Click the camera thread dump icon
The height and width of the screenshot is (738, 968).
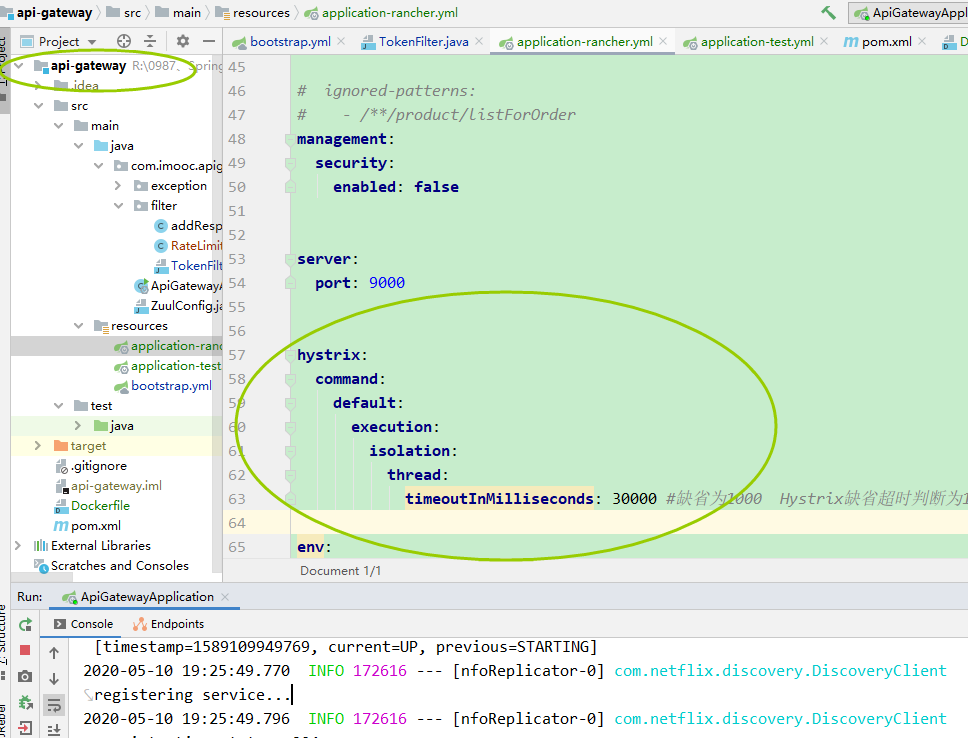[25, 676]
